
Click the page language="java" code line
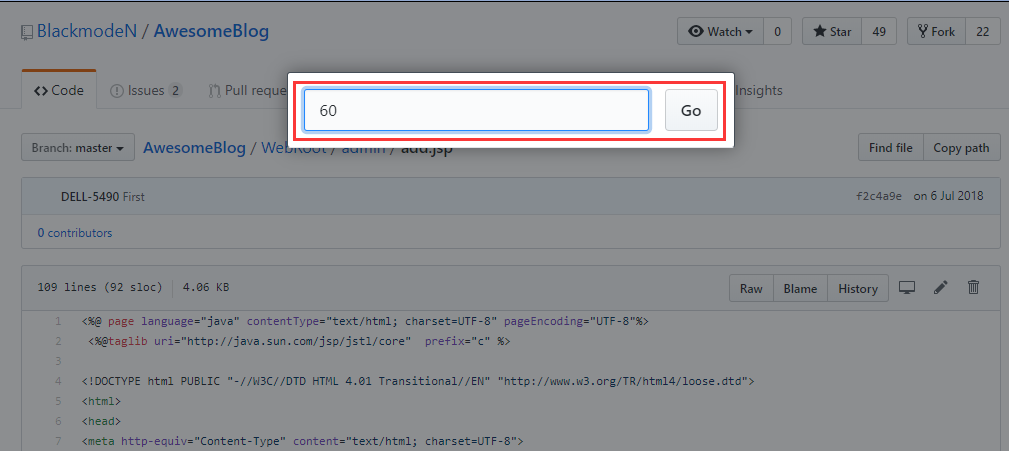tap(365, 321)
